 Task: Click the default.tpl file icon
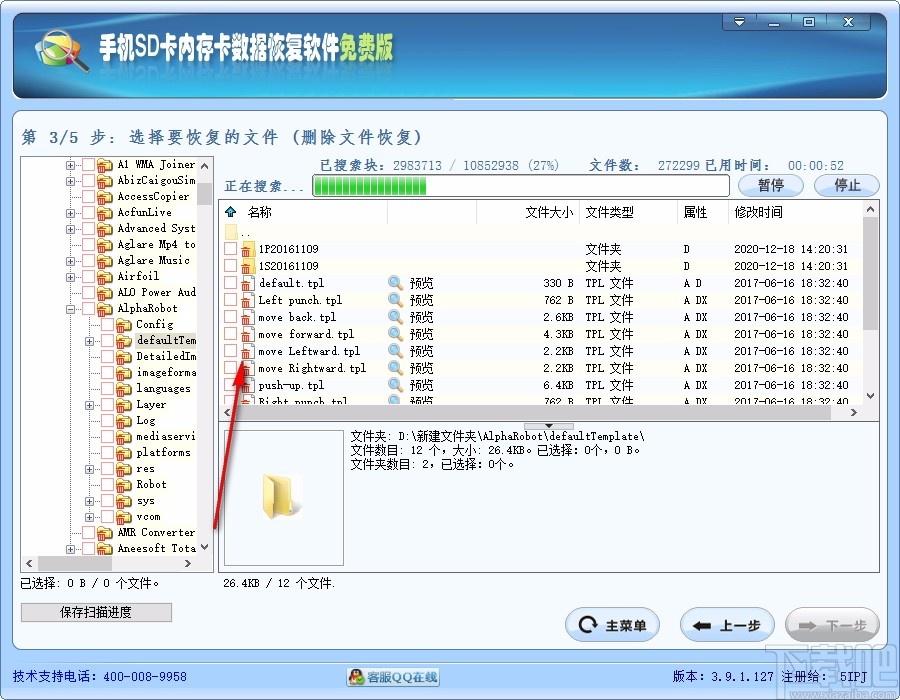247,283
